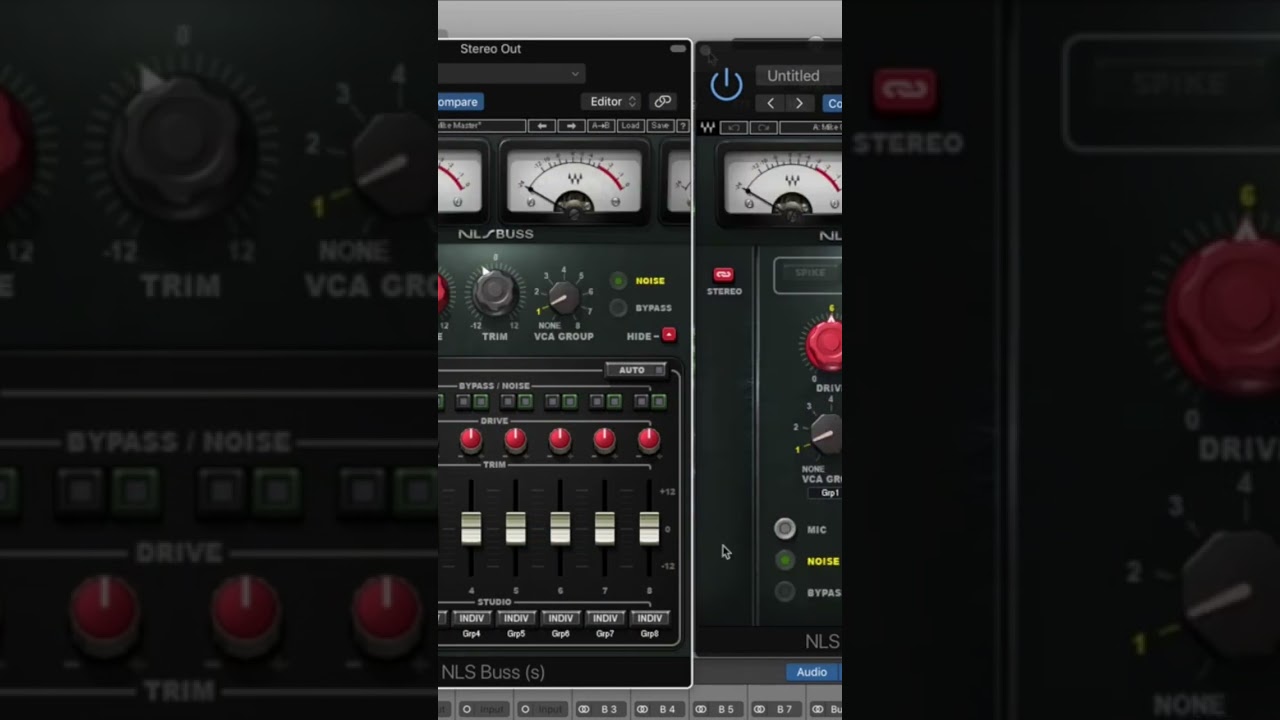This screenshot has width=1280, height=720.
Task: Toggle the green noise switch for group 5
Action: coord(525,402)
